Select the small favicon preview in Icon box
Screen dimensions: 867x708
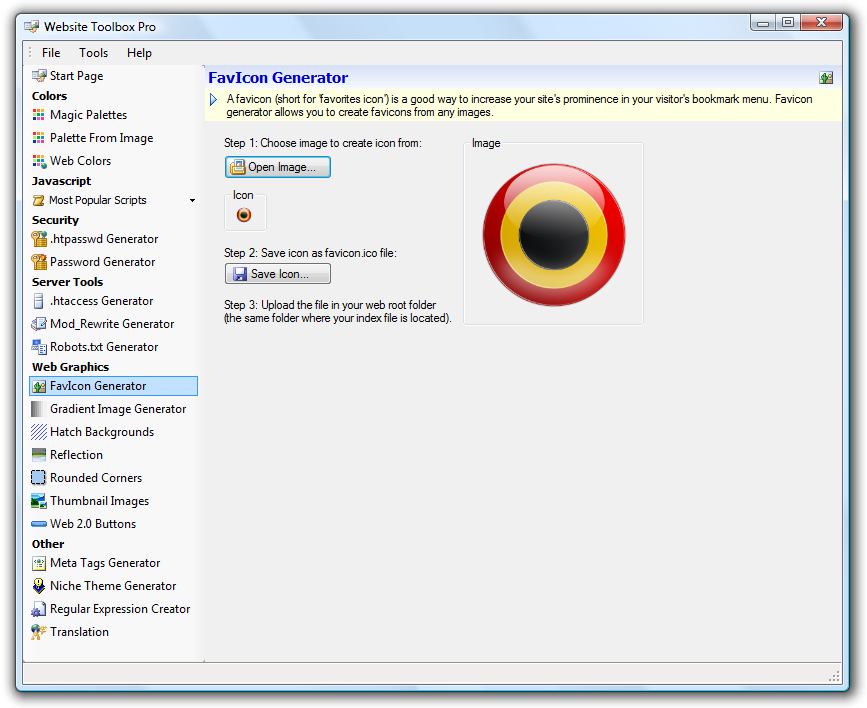tap(244, 215)
